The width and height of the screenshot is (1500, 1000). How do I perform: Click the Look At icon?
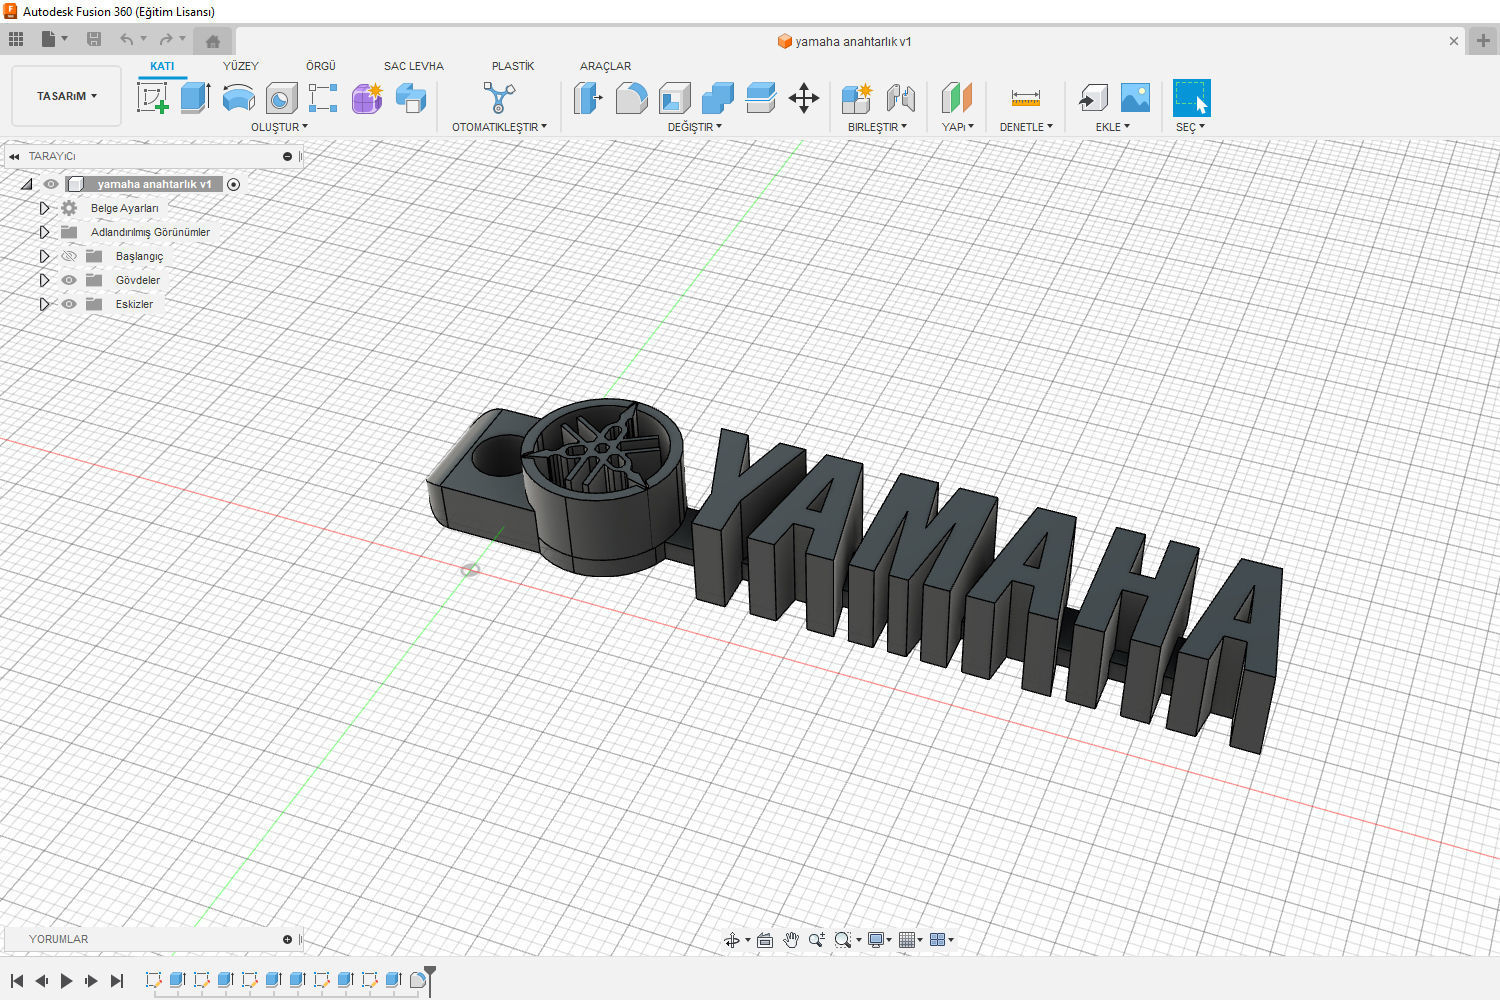[765, 940]
